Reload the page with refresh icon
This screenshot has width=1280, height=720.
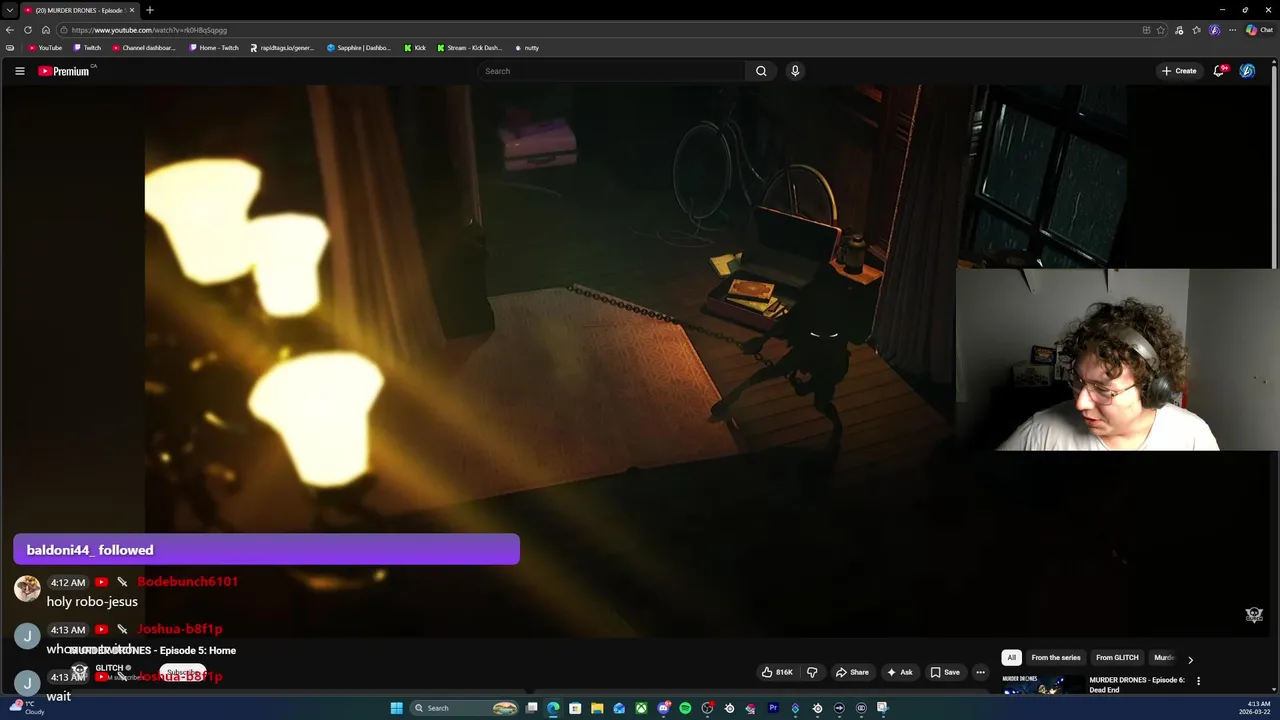point(28,30)
